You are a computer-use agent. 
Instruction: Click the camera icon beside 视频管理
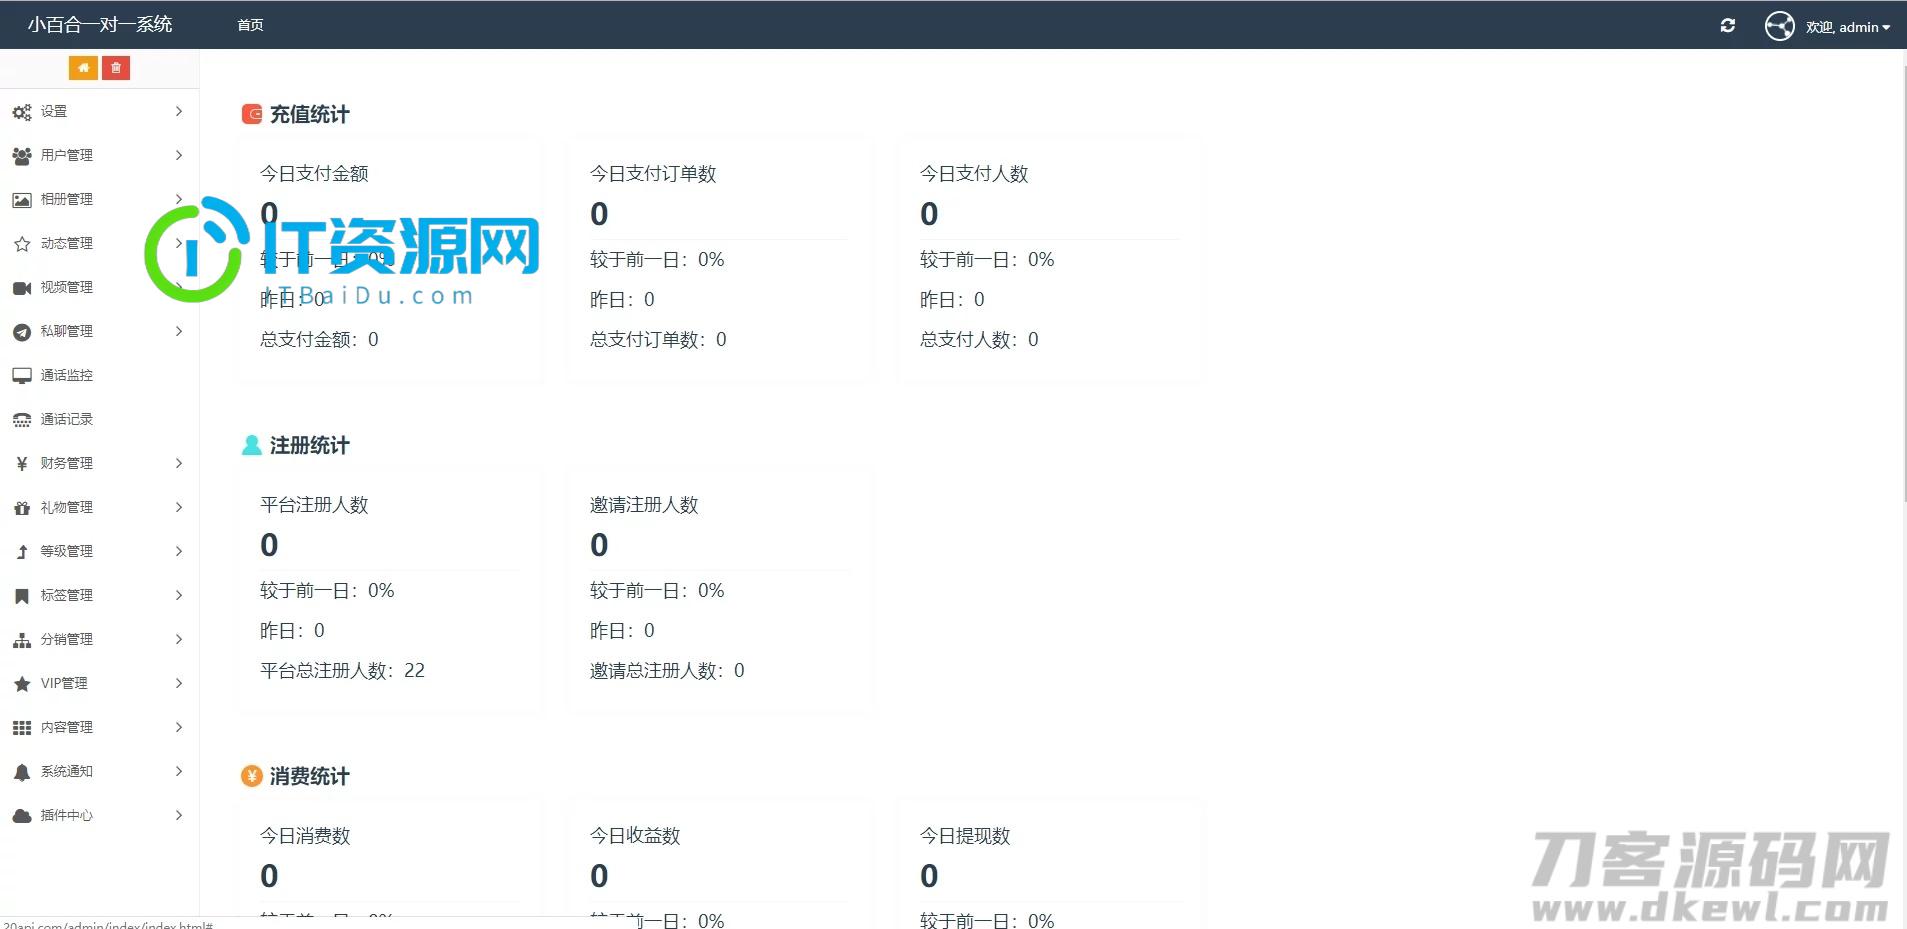point(22,288)
